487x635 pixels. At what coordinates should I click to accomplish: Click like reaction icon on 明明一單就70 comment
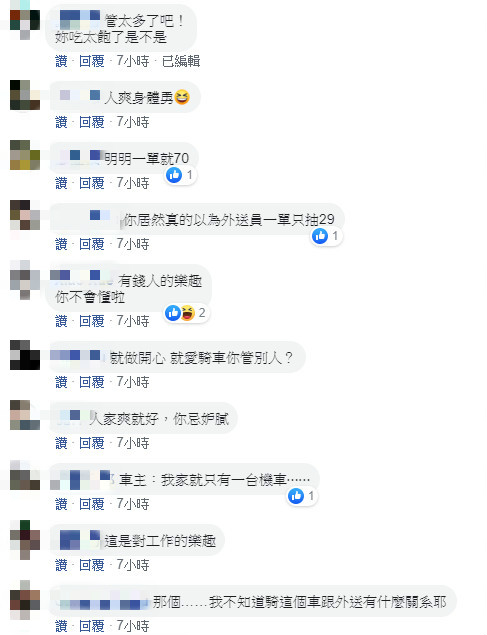pyautogui.click(x=174, y=175)
